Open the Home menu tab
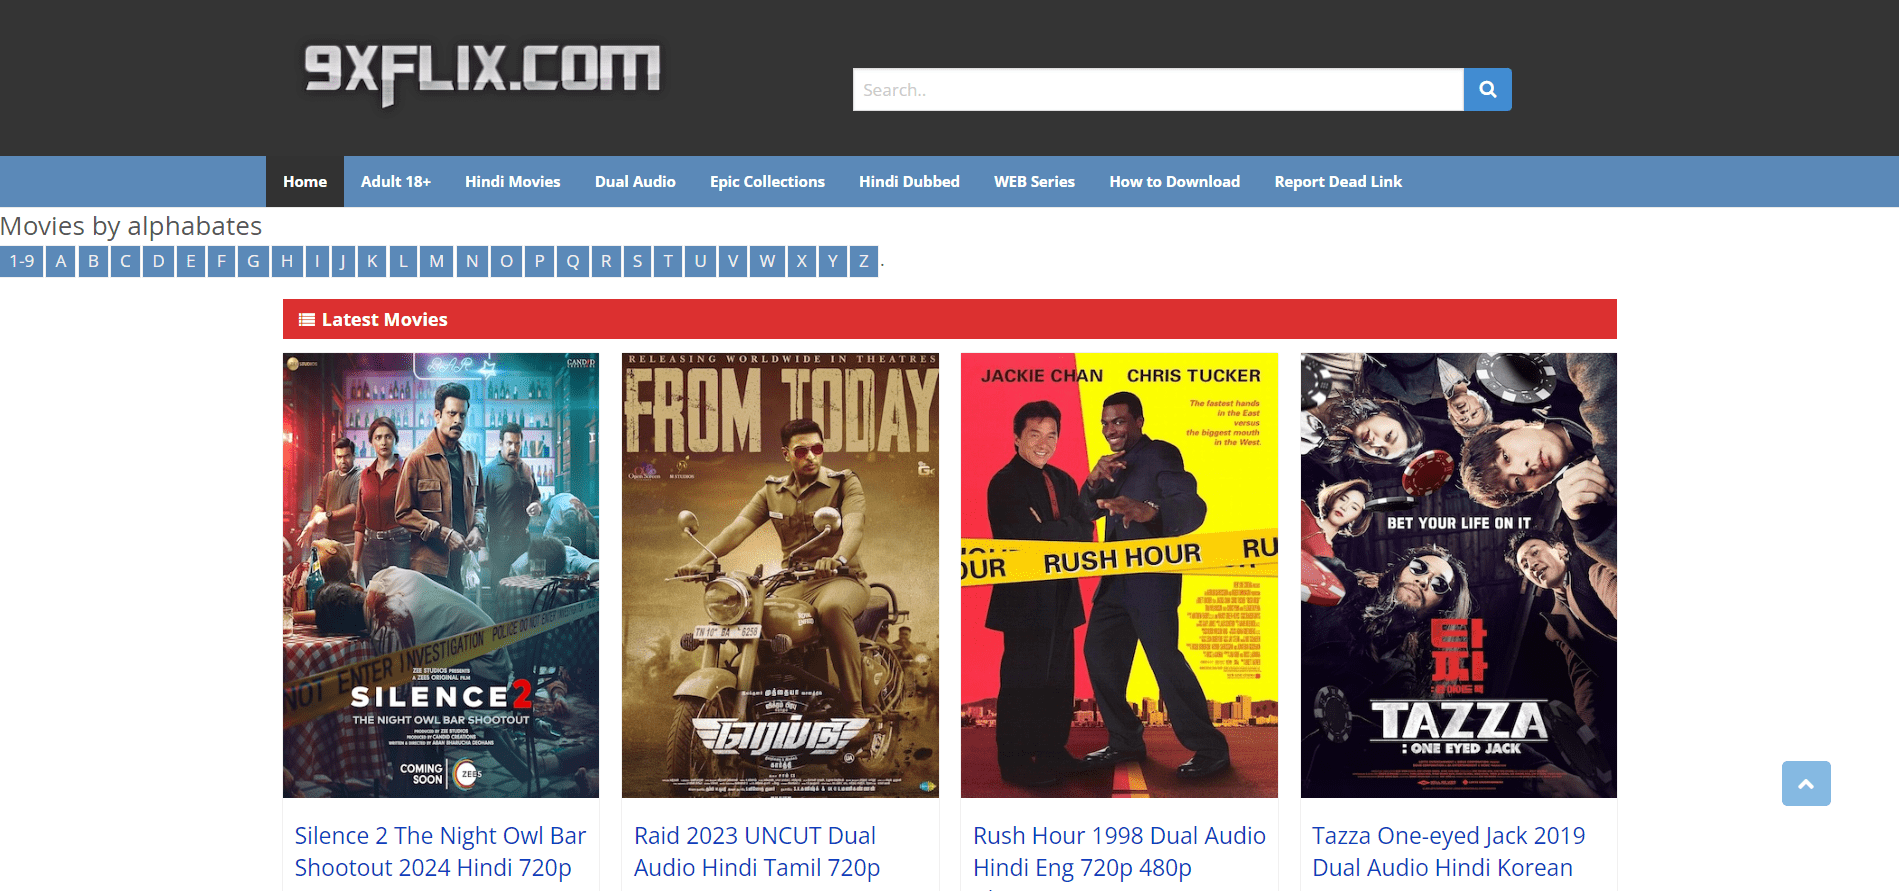1899x891 pixels. pos(305,182)
